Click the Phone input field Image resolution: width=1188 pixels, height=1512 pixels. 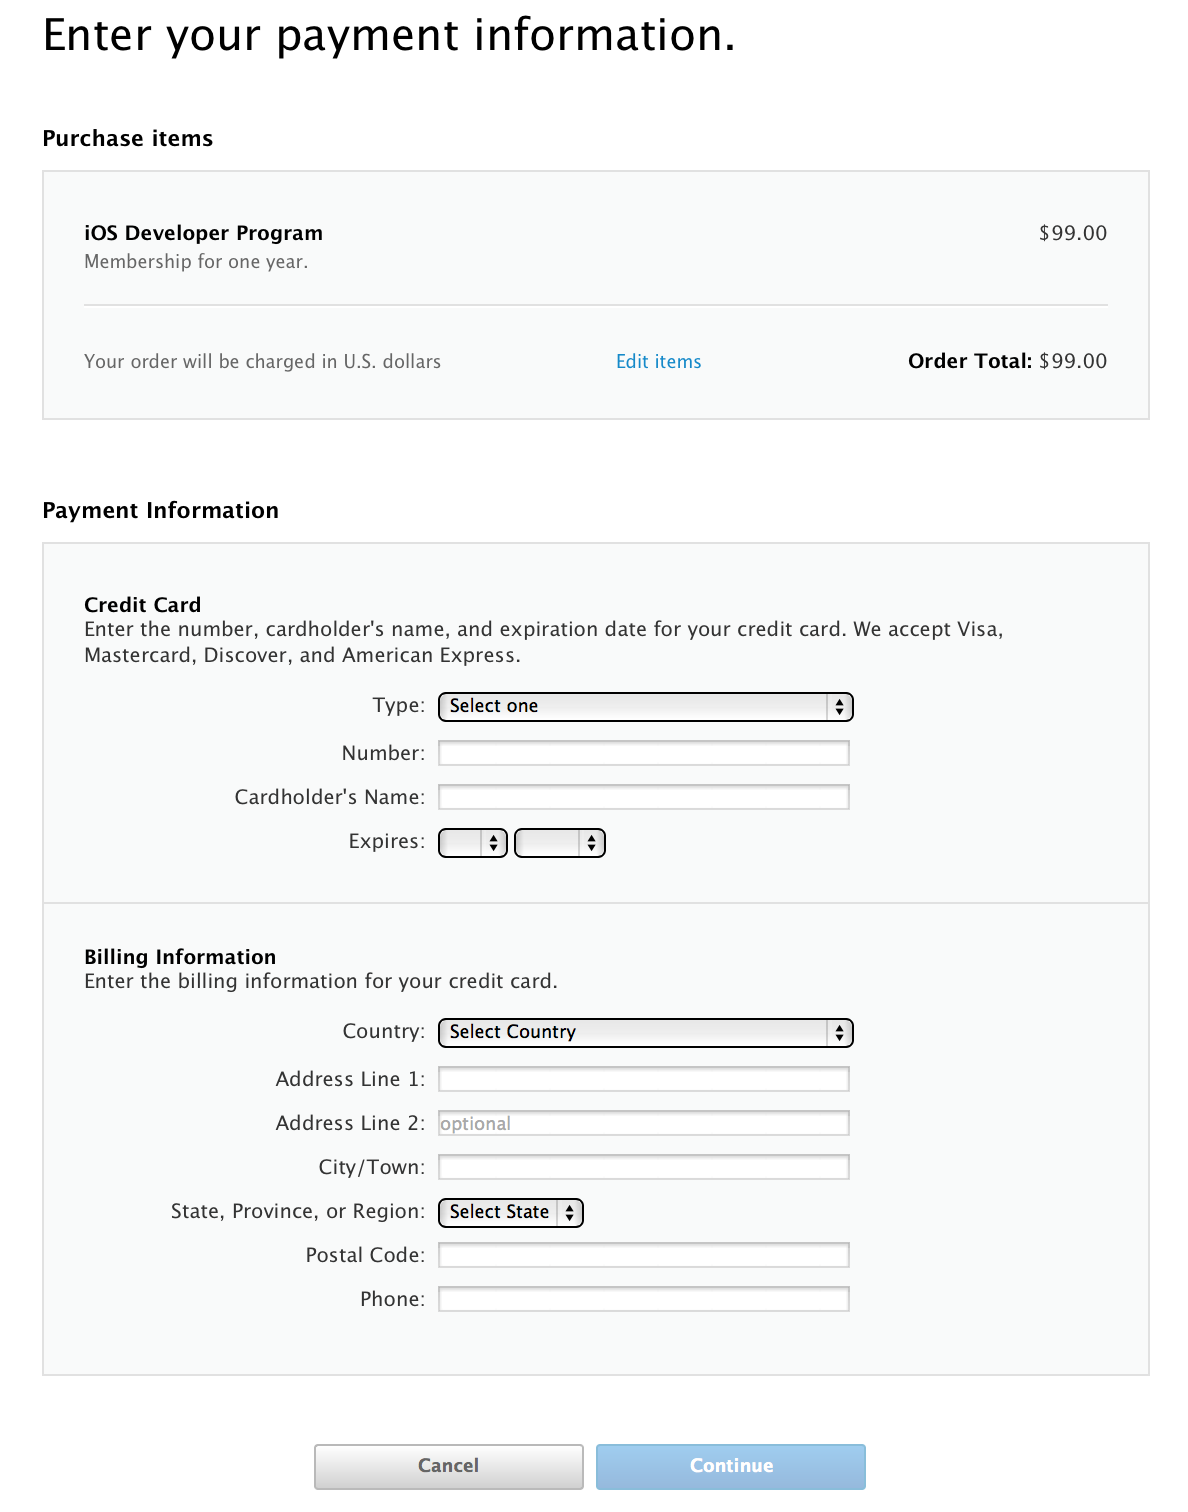(x=644, y=1299)
